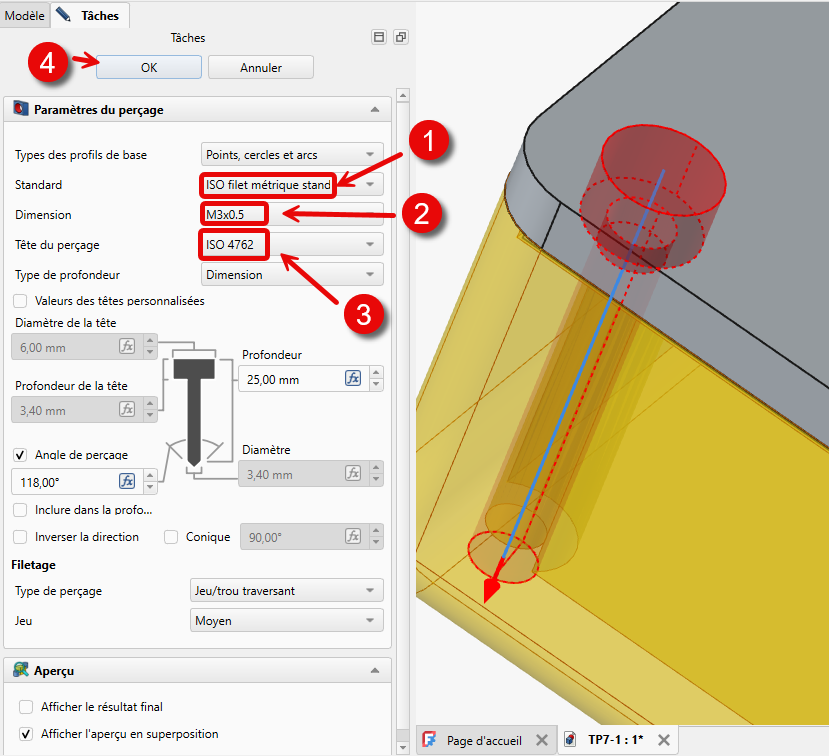The image size is (829, 756).
Task: Enable Valeurs des têtes personnalisées checkbox
Action: (21, 300)
